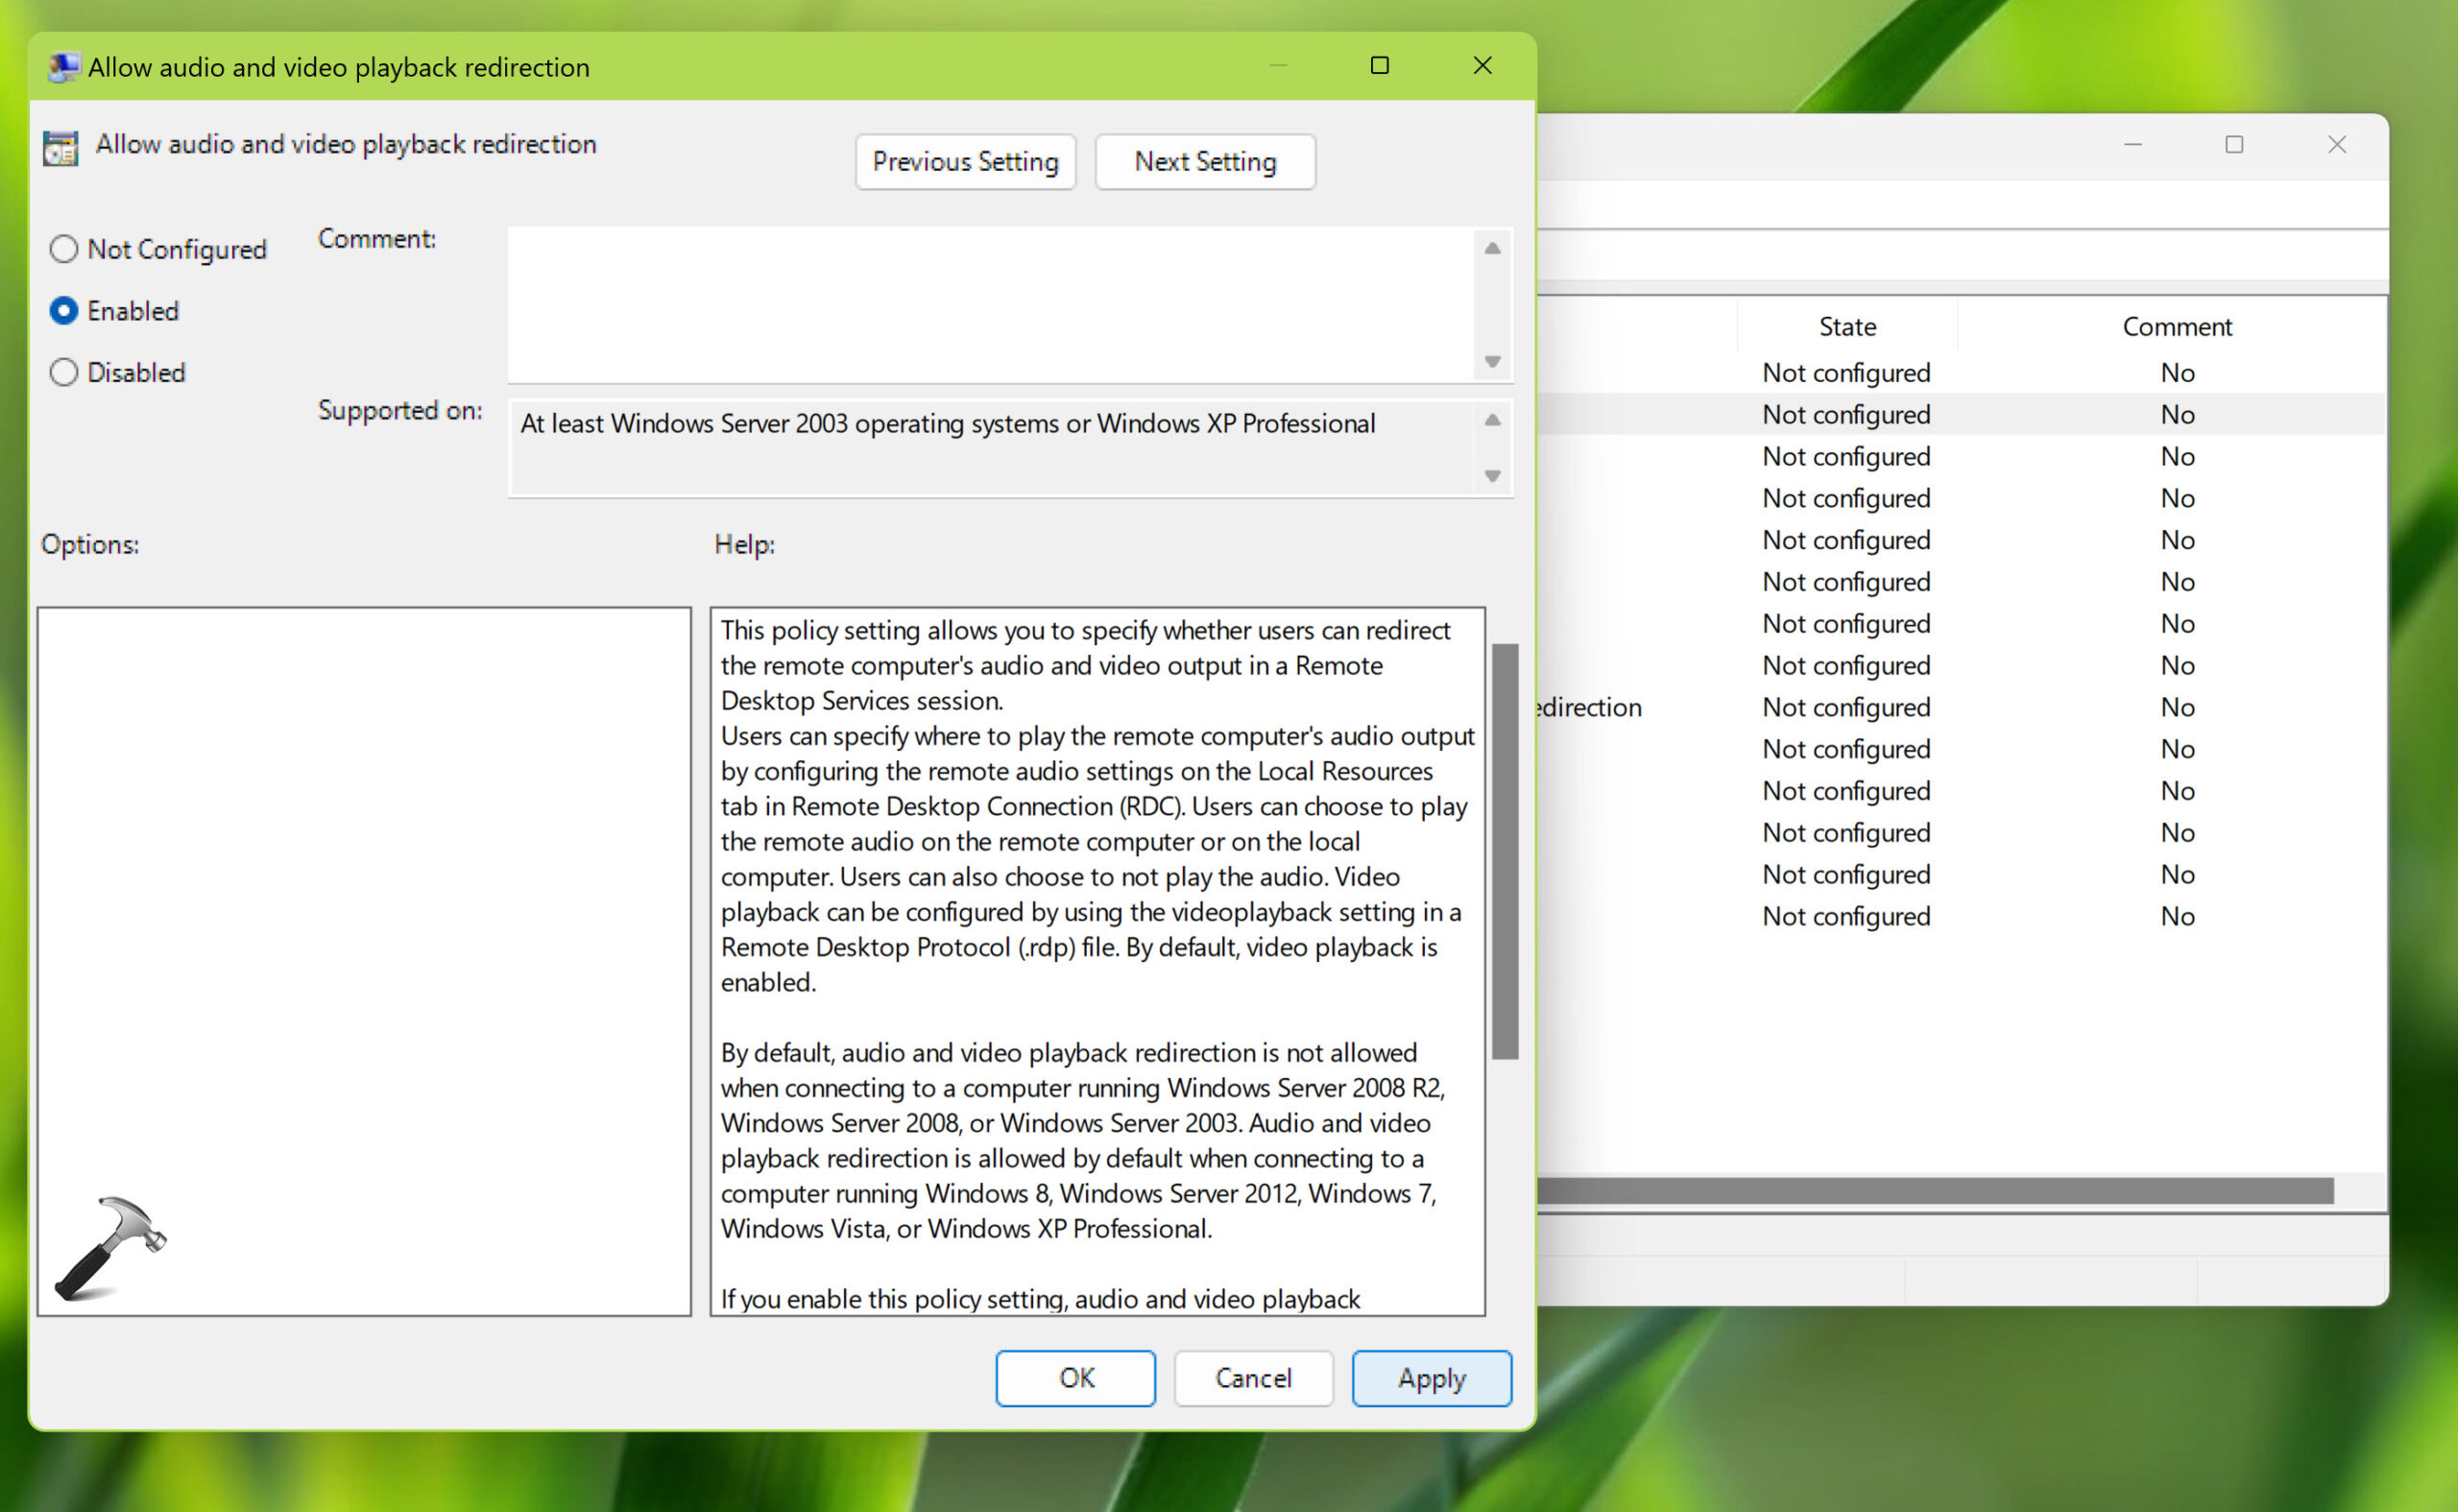The height and width of the screenshot is (1512, 2458).
Task: Select the Disabled radio button
Action: coord(64,372)
